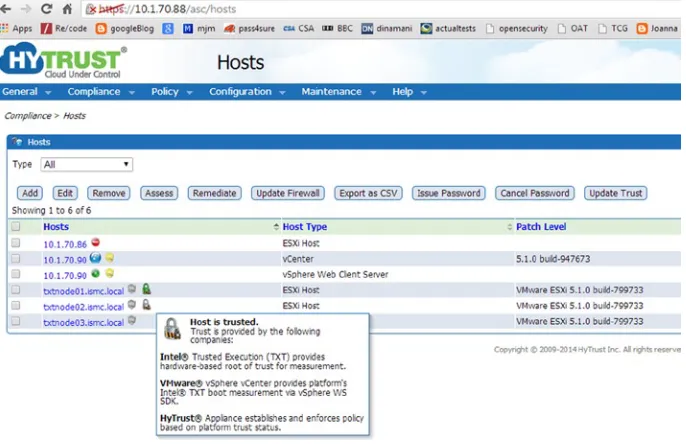The width and height of the screenshot is (686, 444).
Task: Click the browser forward arrow
Action: (26, 9)
